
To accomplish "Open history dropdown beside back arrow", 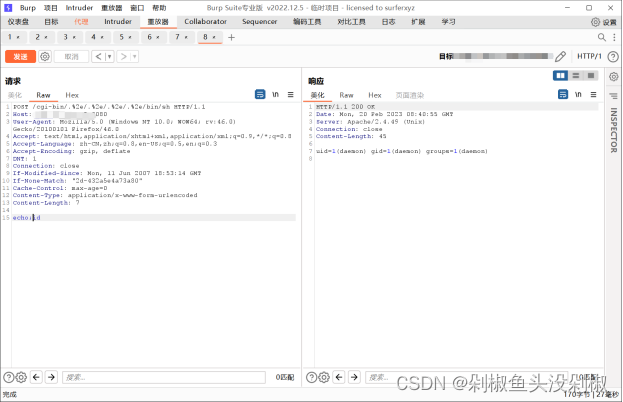I will coord(110,56).
